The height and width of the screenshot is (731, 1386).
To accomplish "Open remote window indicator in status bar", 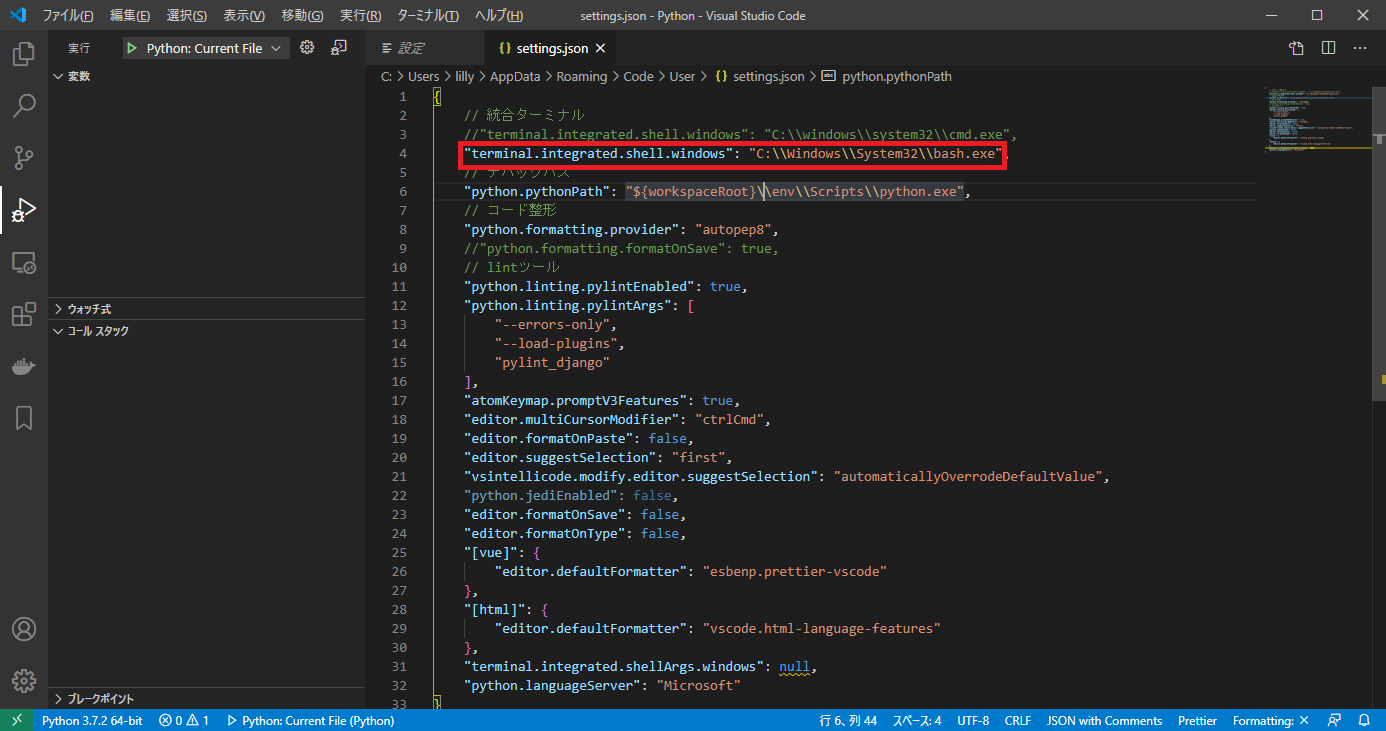I will (x=17, y=720).
